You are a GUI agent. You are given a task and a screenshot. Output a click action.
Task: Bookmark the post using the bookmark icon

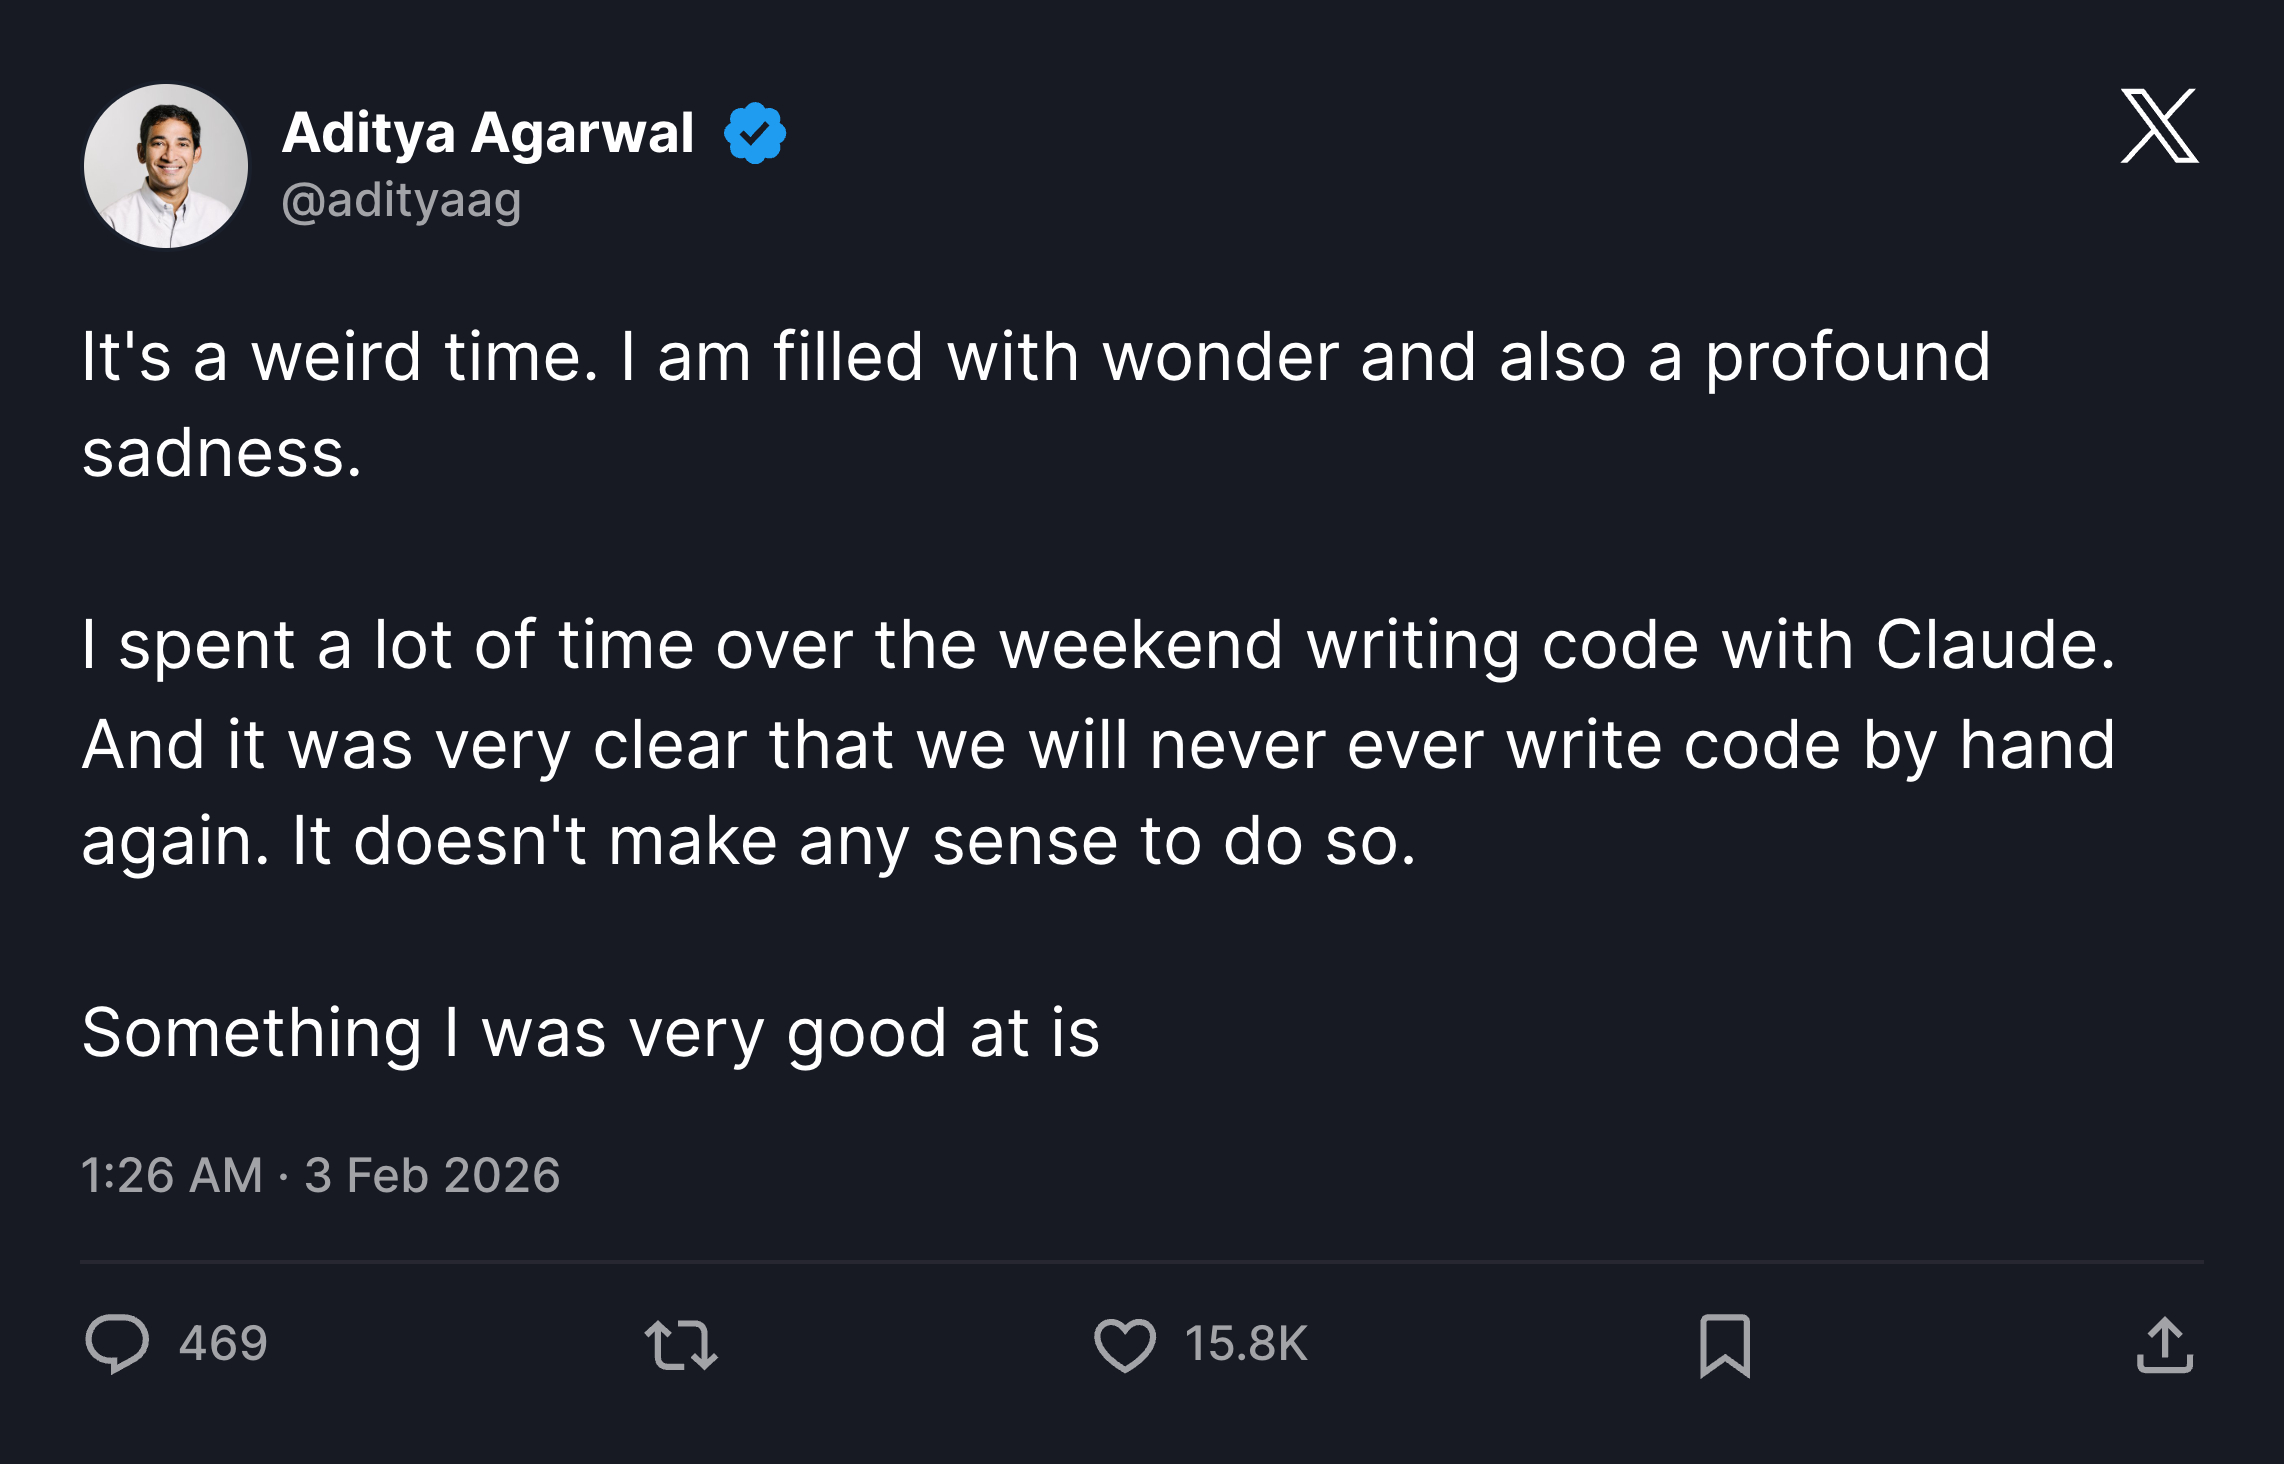[1726, 1347]
